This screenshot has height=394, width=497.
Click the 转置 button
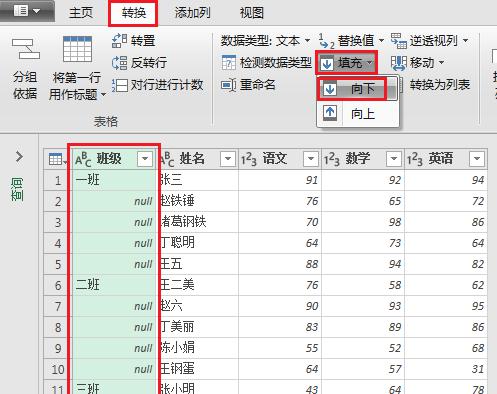[134, 41]
